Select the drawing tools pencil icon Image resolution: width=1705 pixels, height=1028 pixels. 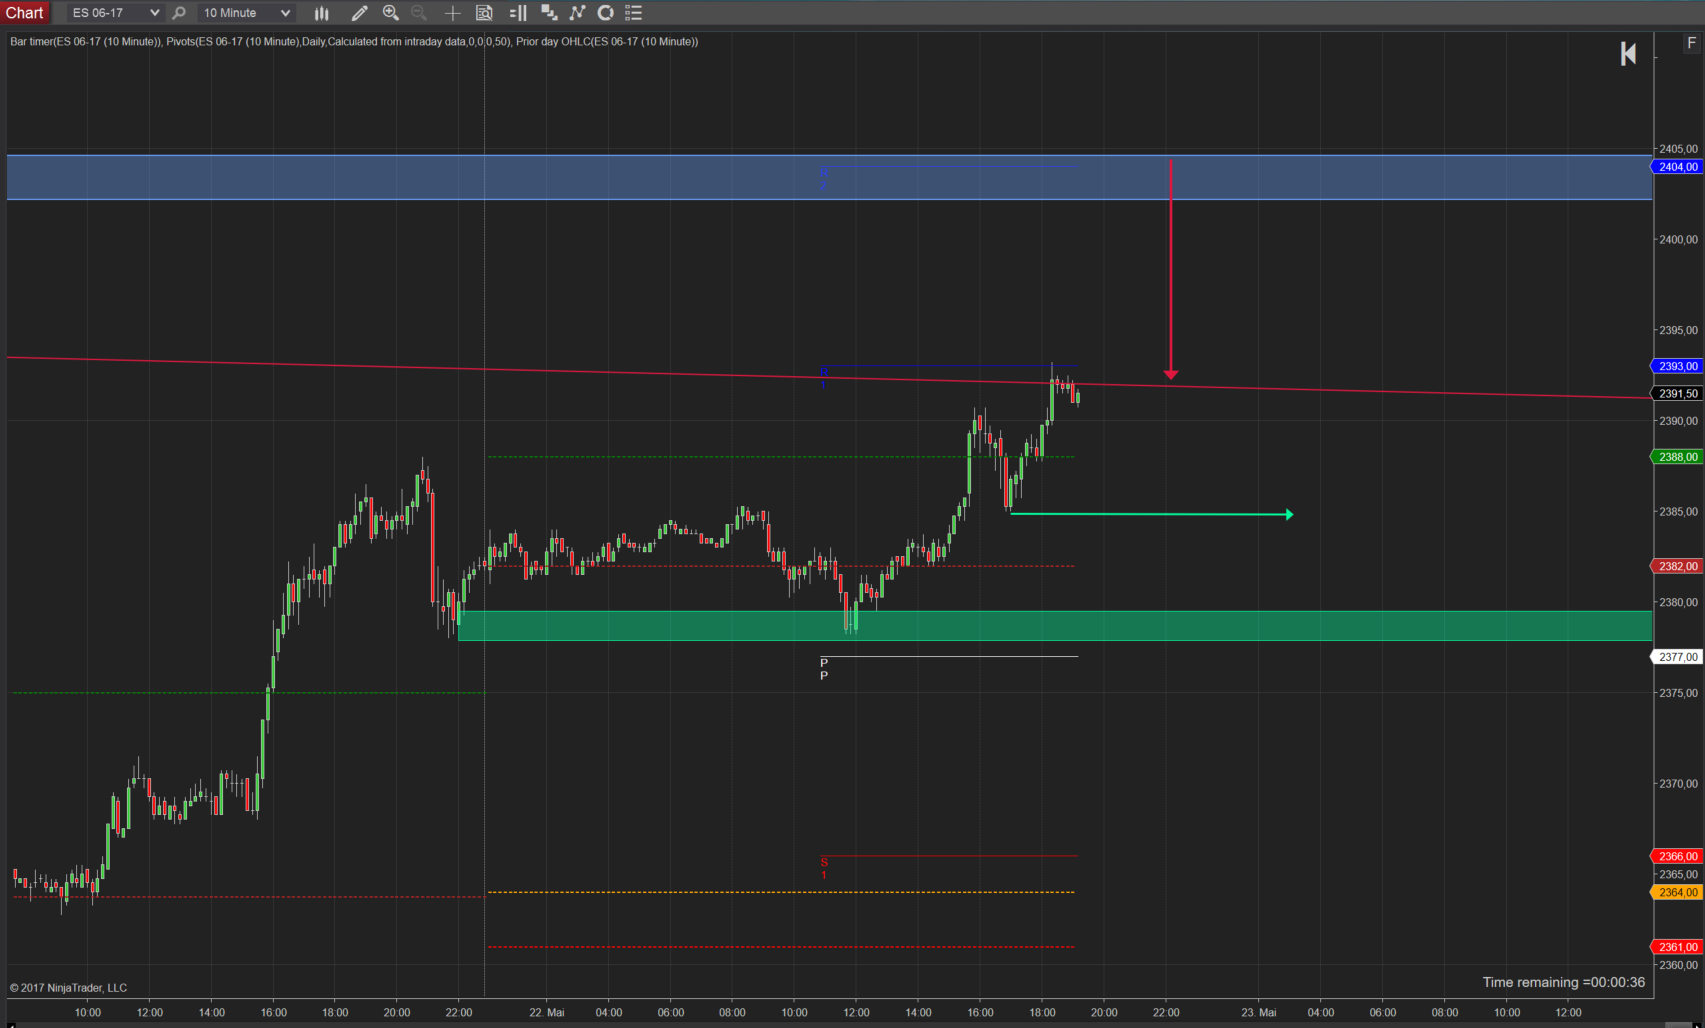[x=359, y=13]
